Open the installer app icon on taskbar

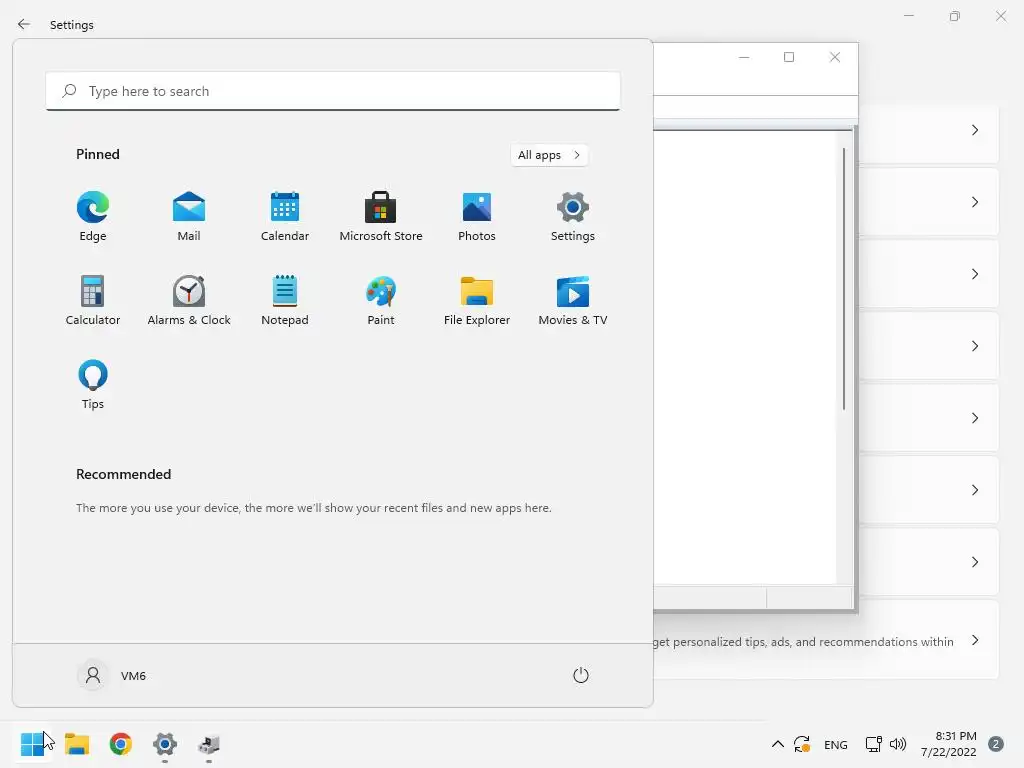[209, 744]
